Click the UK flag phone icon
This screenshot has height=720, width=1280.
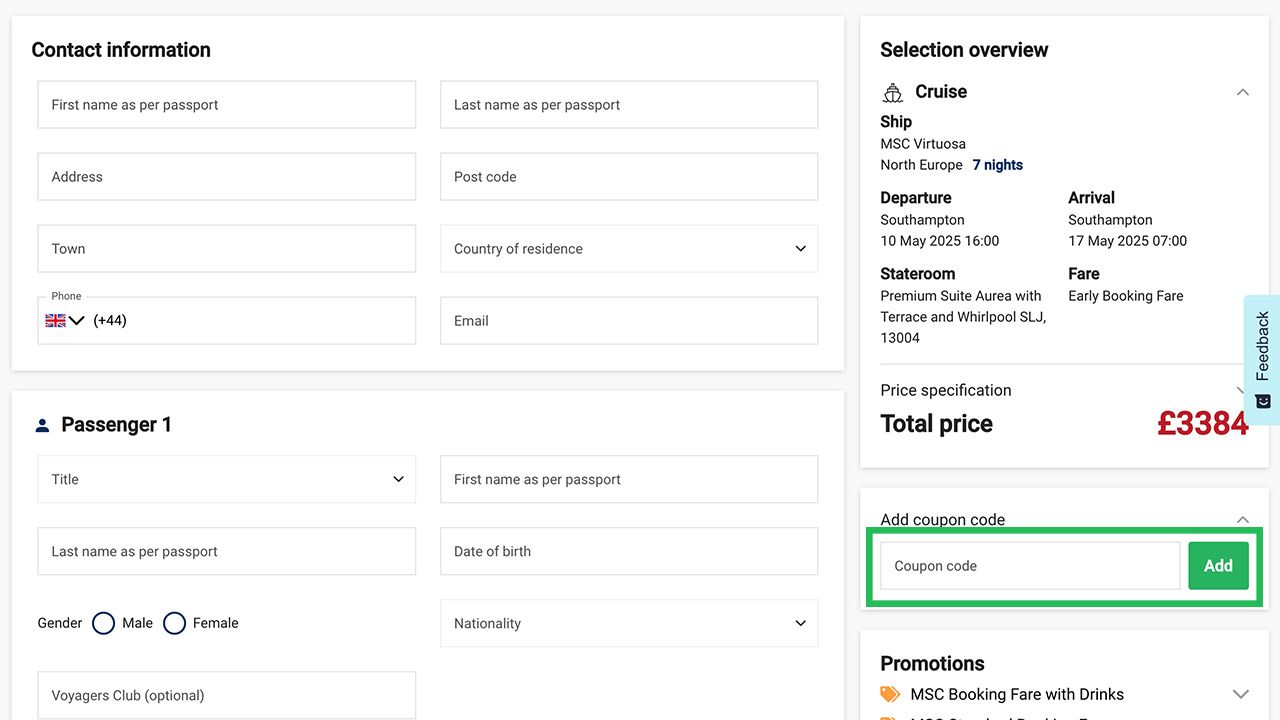tap(56, 321)
